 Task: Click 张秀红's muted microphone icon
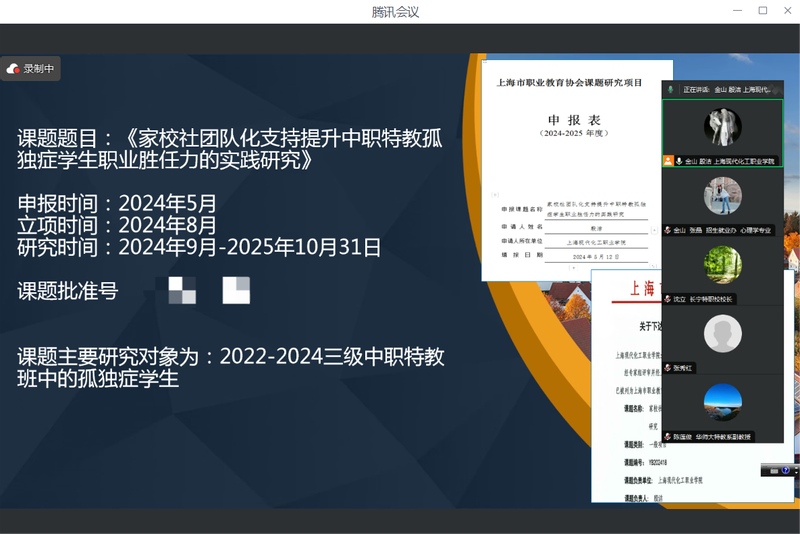coord(668,368)
